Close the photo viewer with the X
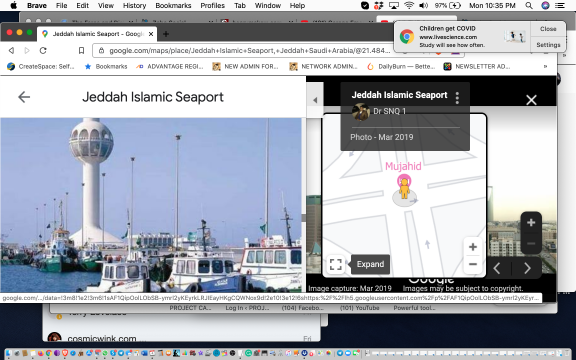 coord(531,100)
